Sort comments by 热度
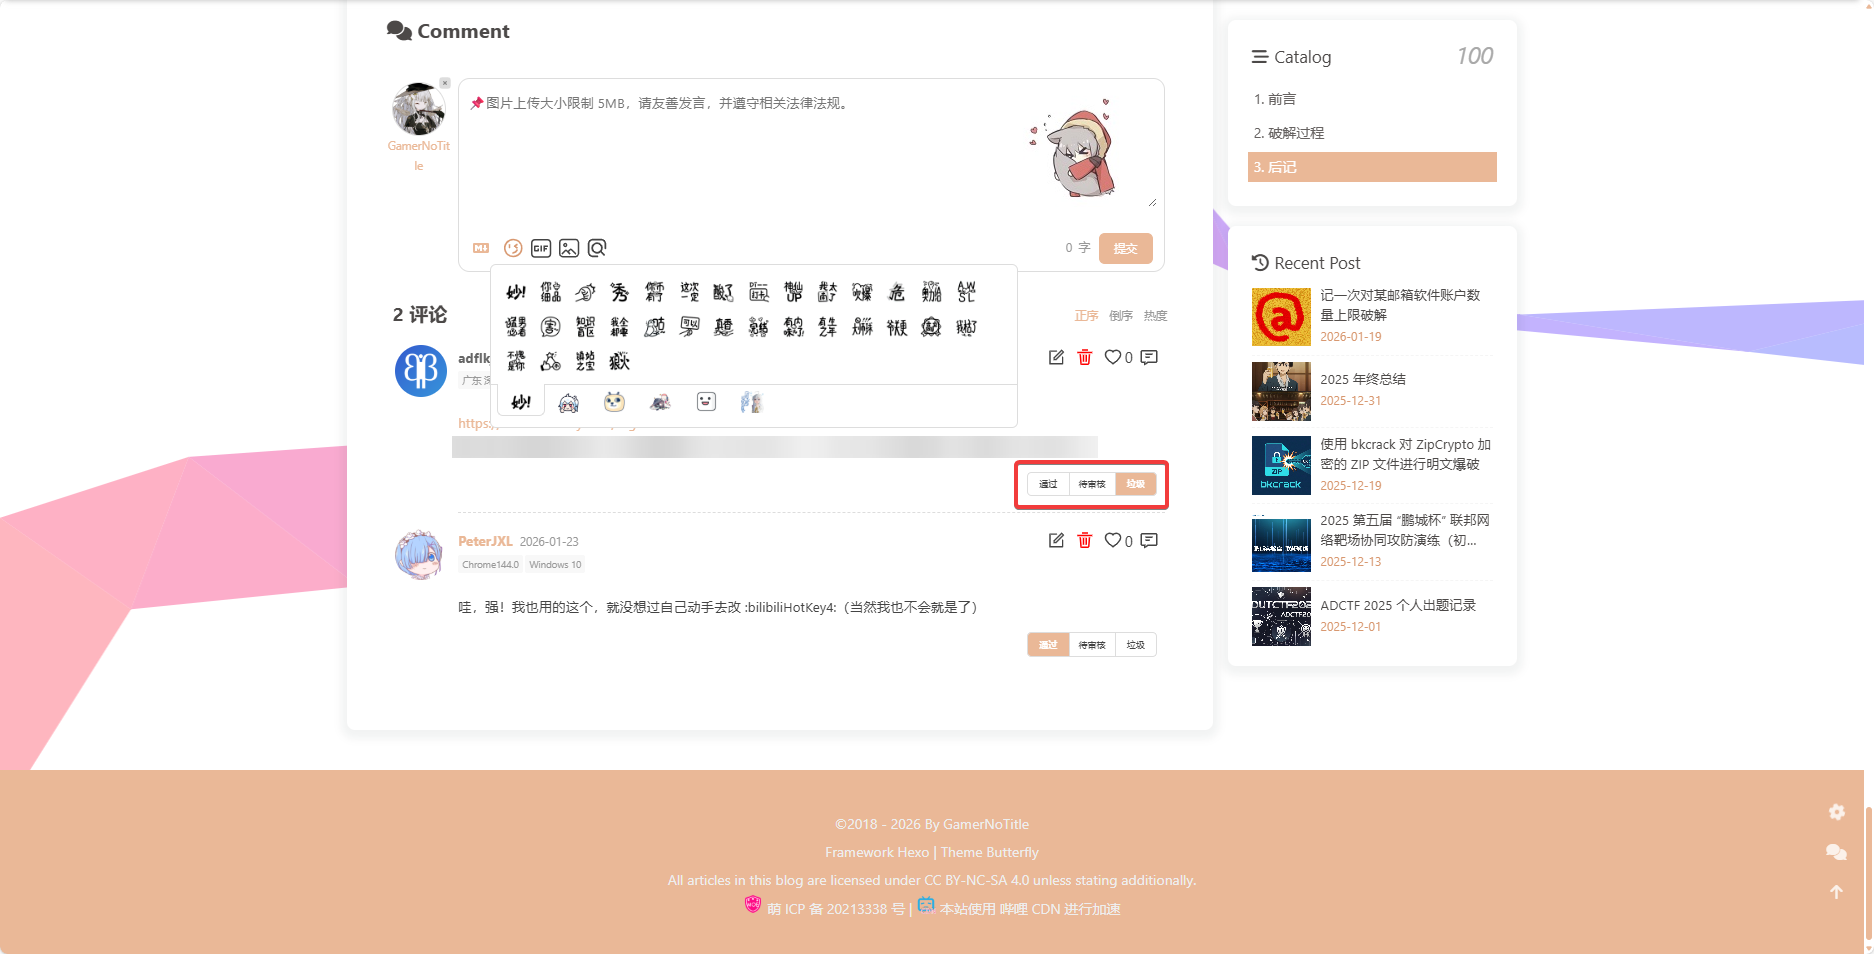 point(1155,315)
